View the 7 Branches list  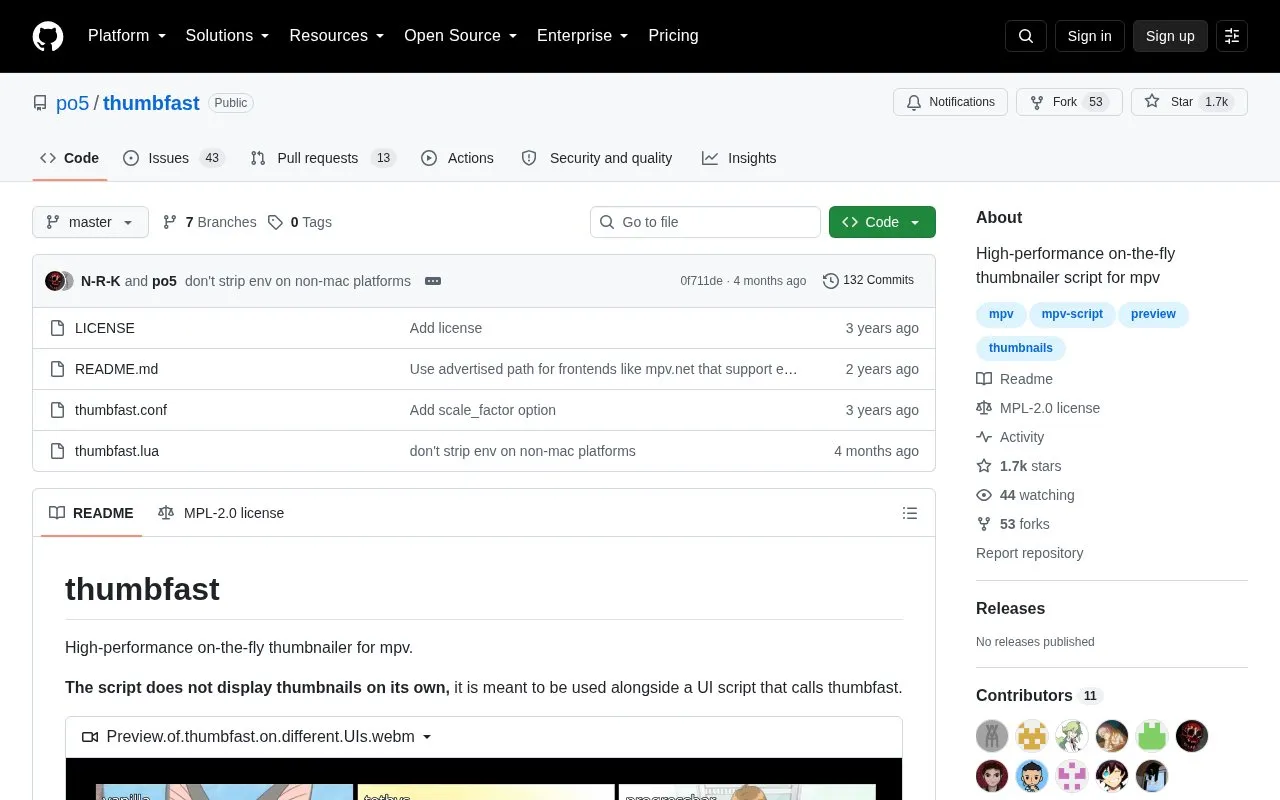[x=209, y=222]
